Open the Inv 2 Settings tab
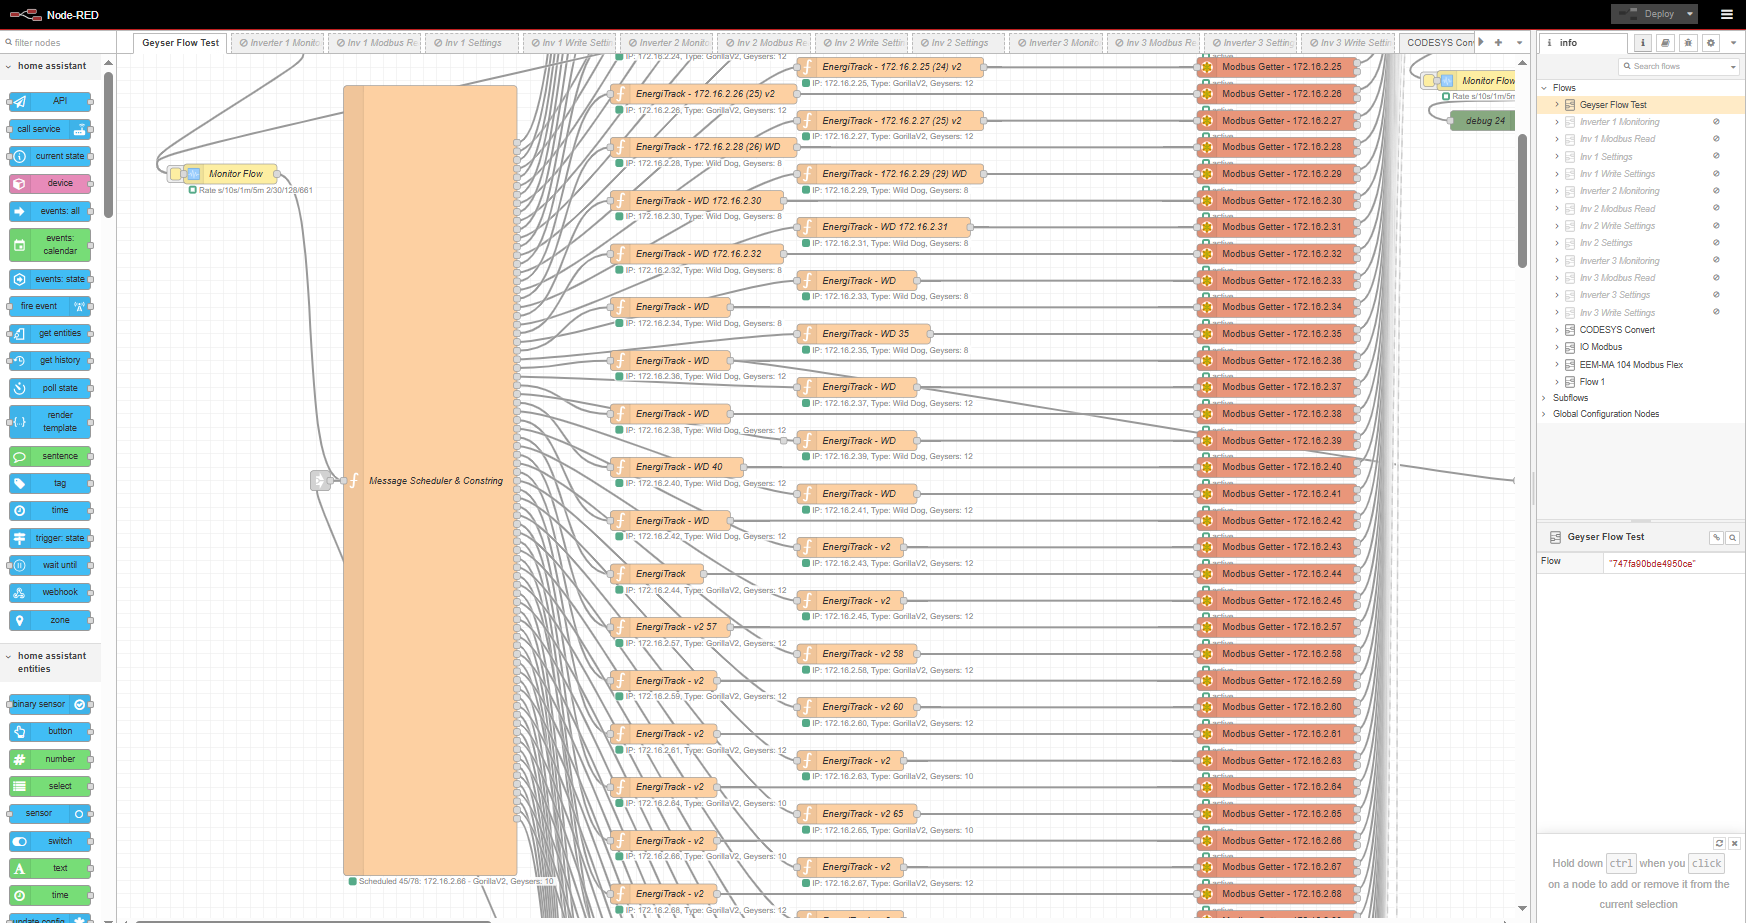1746x923 pixels. (x=958, y=43)
